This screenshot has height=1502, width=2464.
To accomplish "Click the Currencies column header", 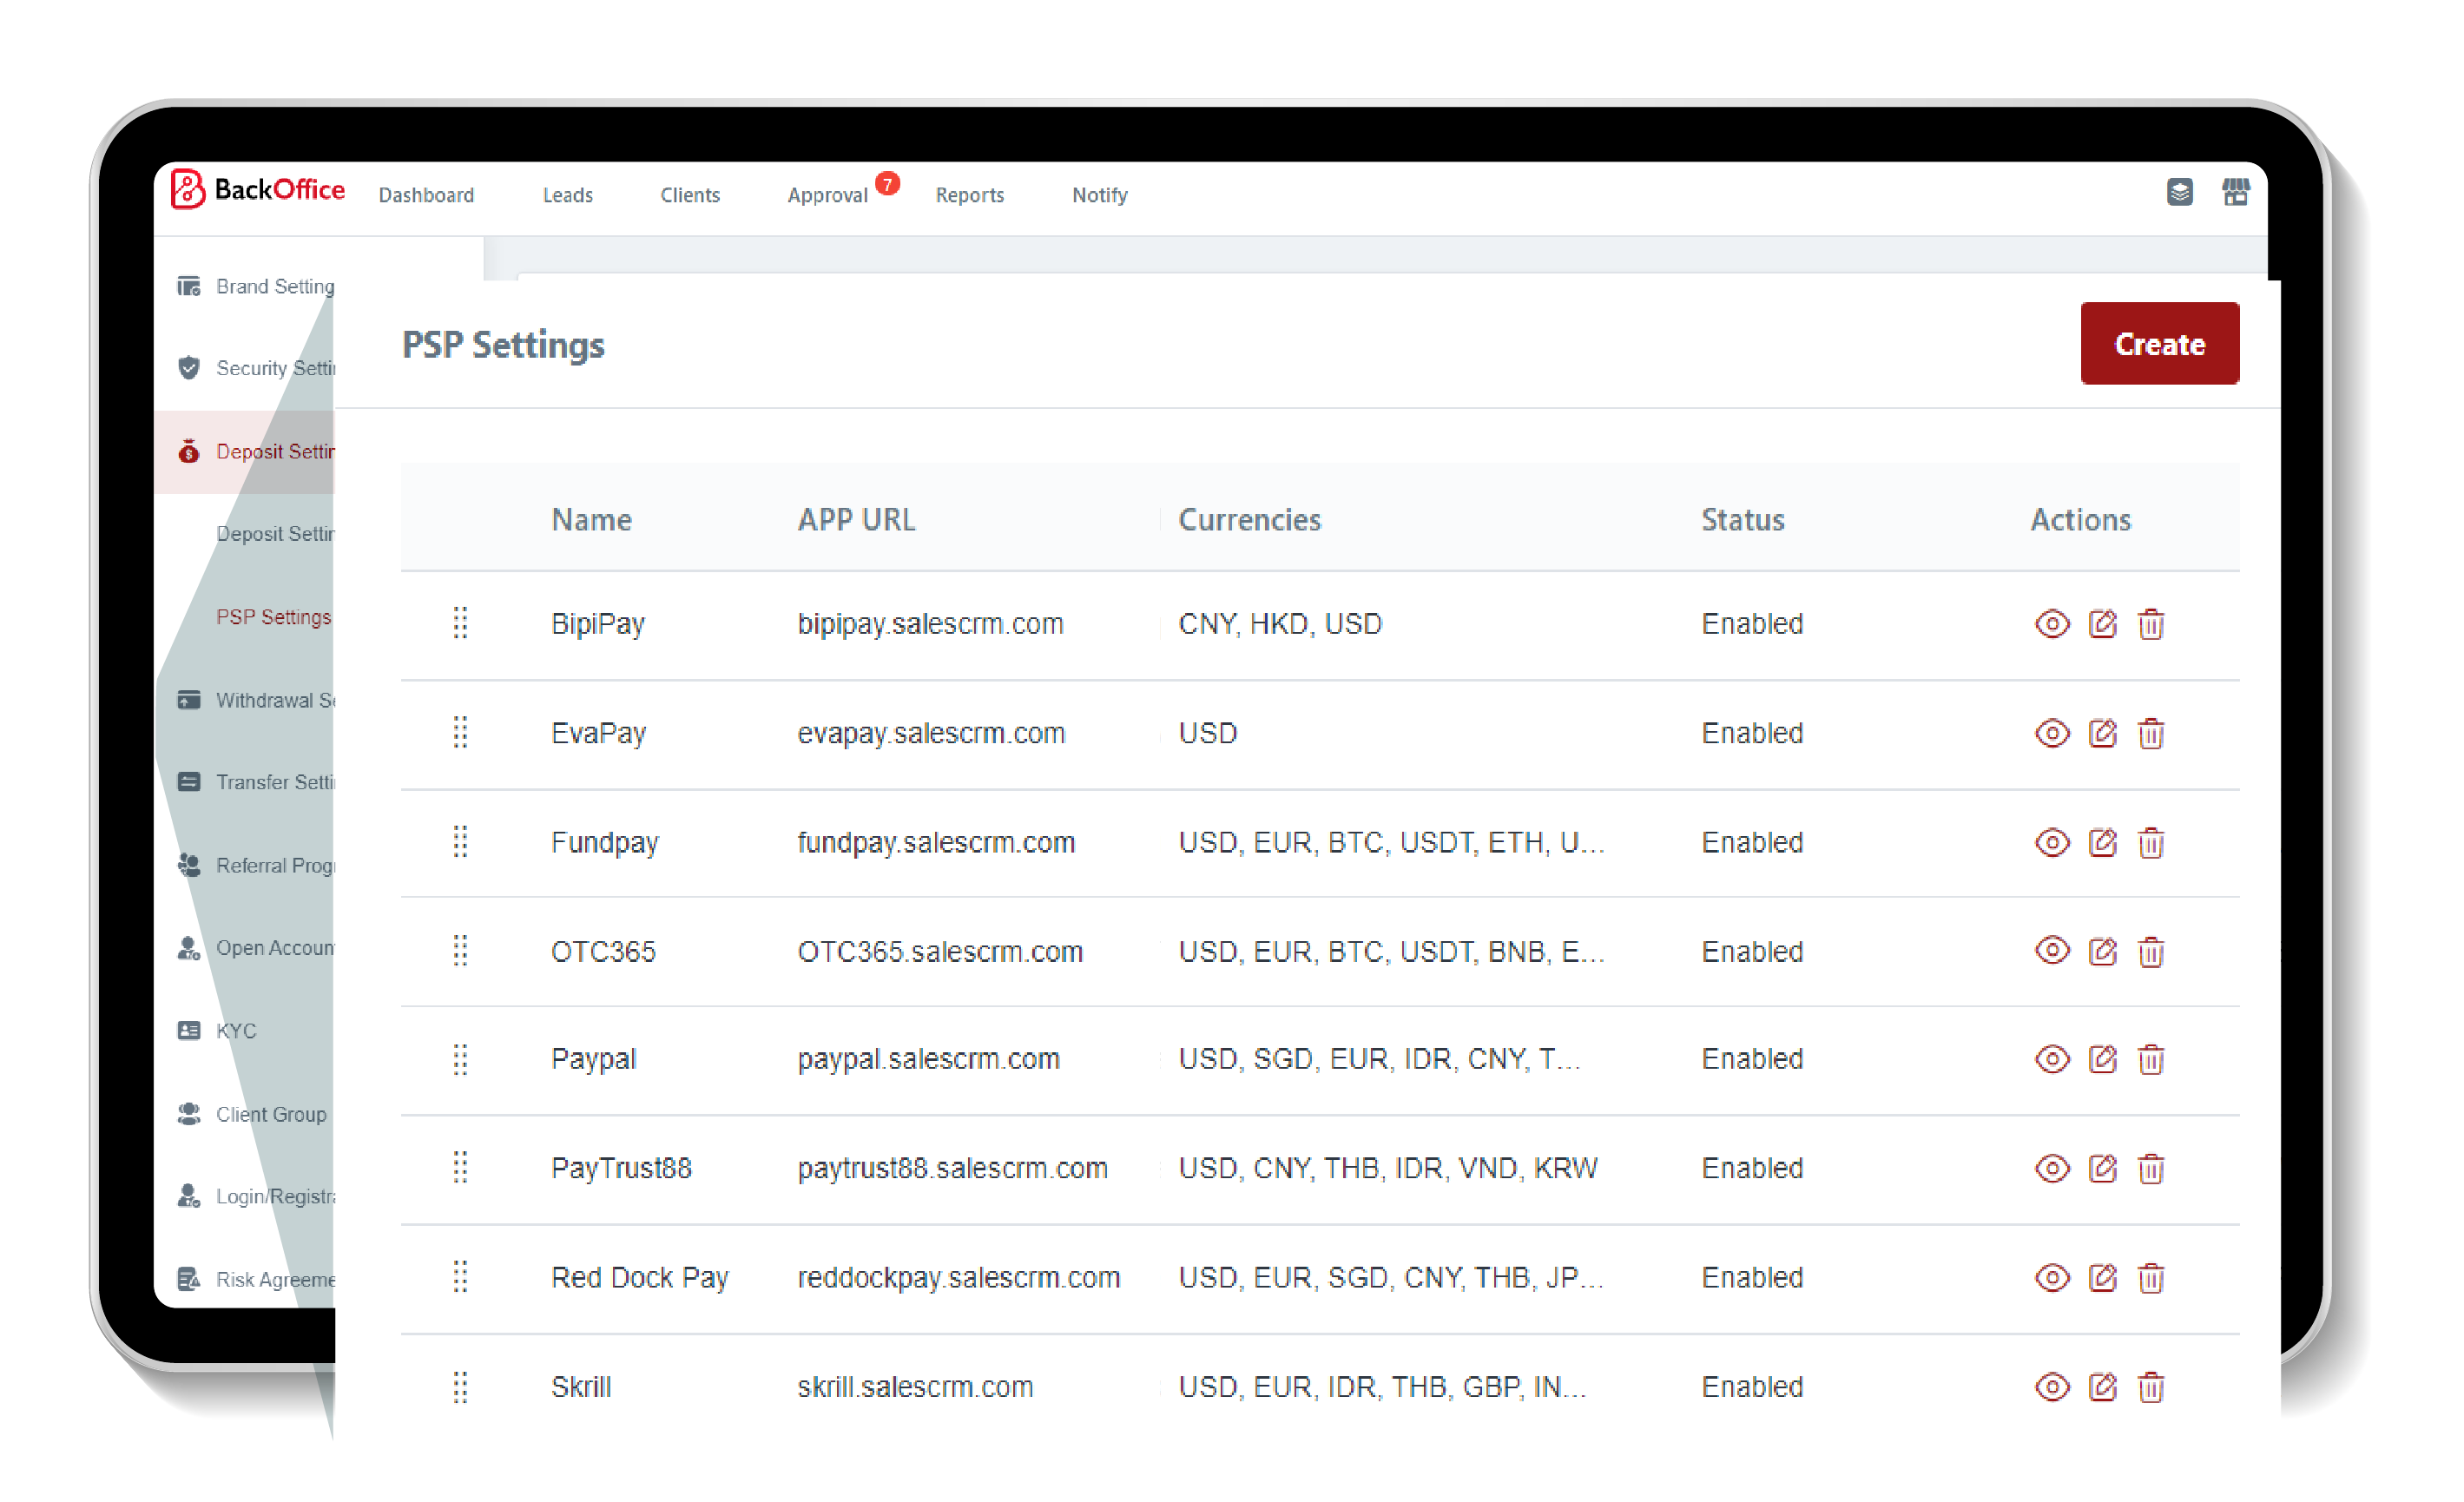I will [x=1249, y=519].
